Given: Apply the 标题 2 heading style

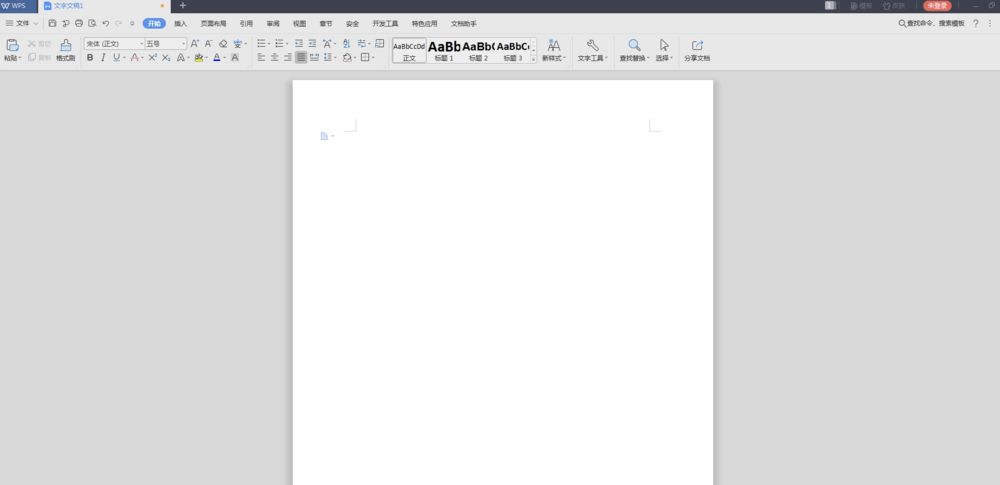Looking at the screenshot, I should [x=478, y=50].
